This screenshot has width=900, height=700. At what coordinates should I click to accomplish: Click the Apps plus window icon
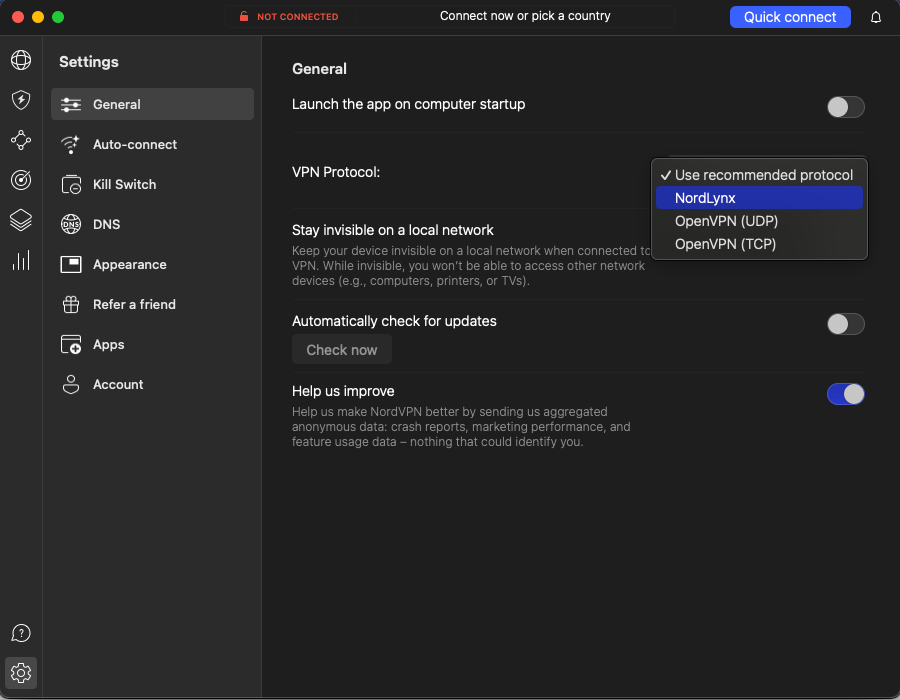point(71,345)
